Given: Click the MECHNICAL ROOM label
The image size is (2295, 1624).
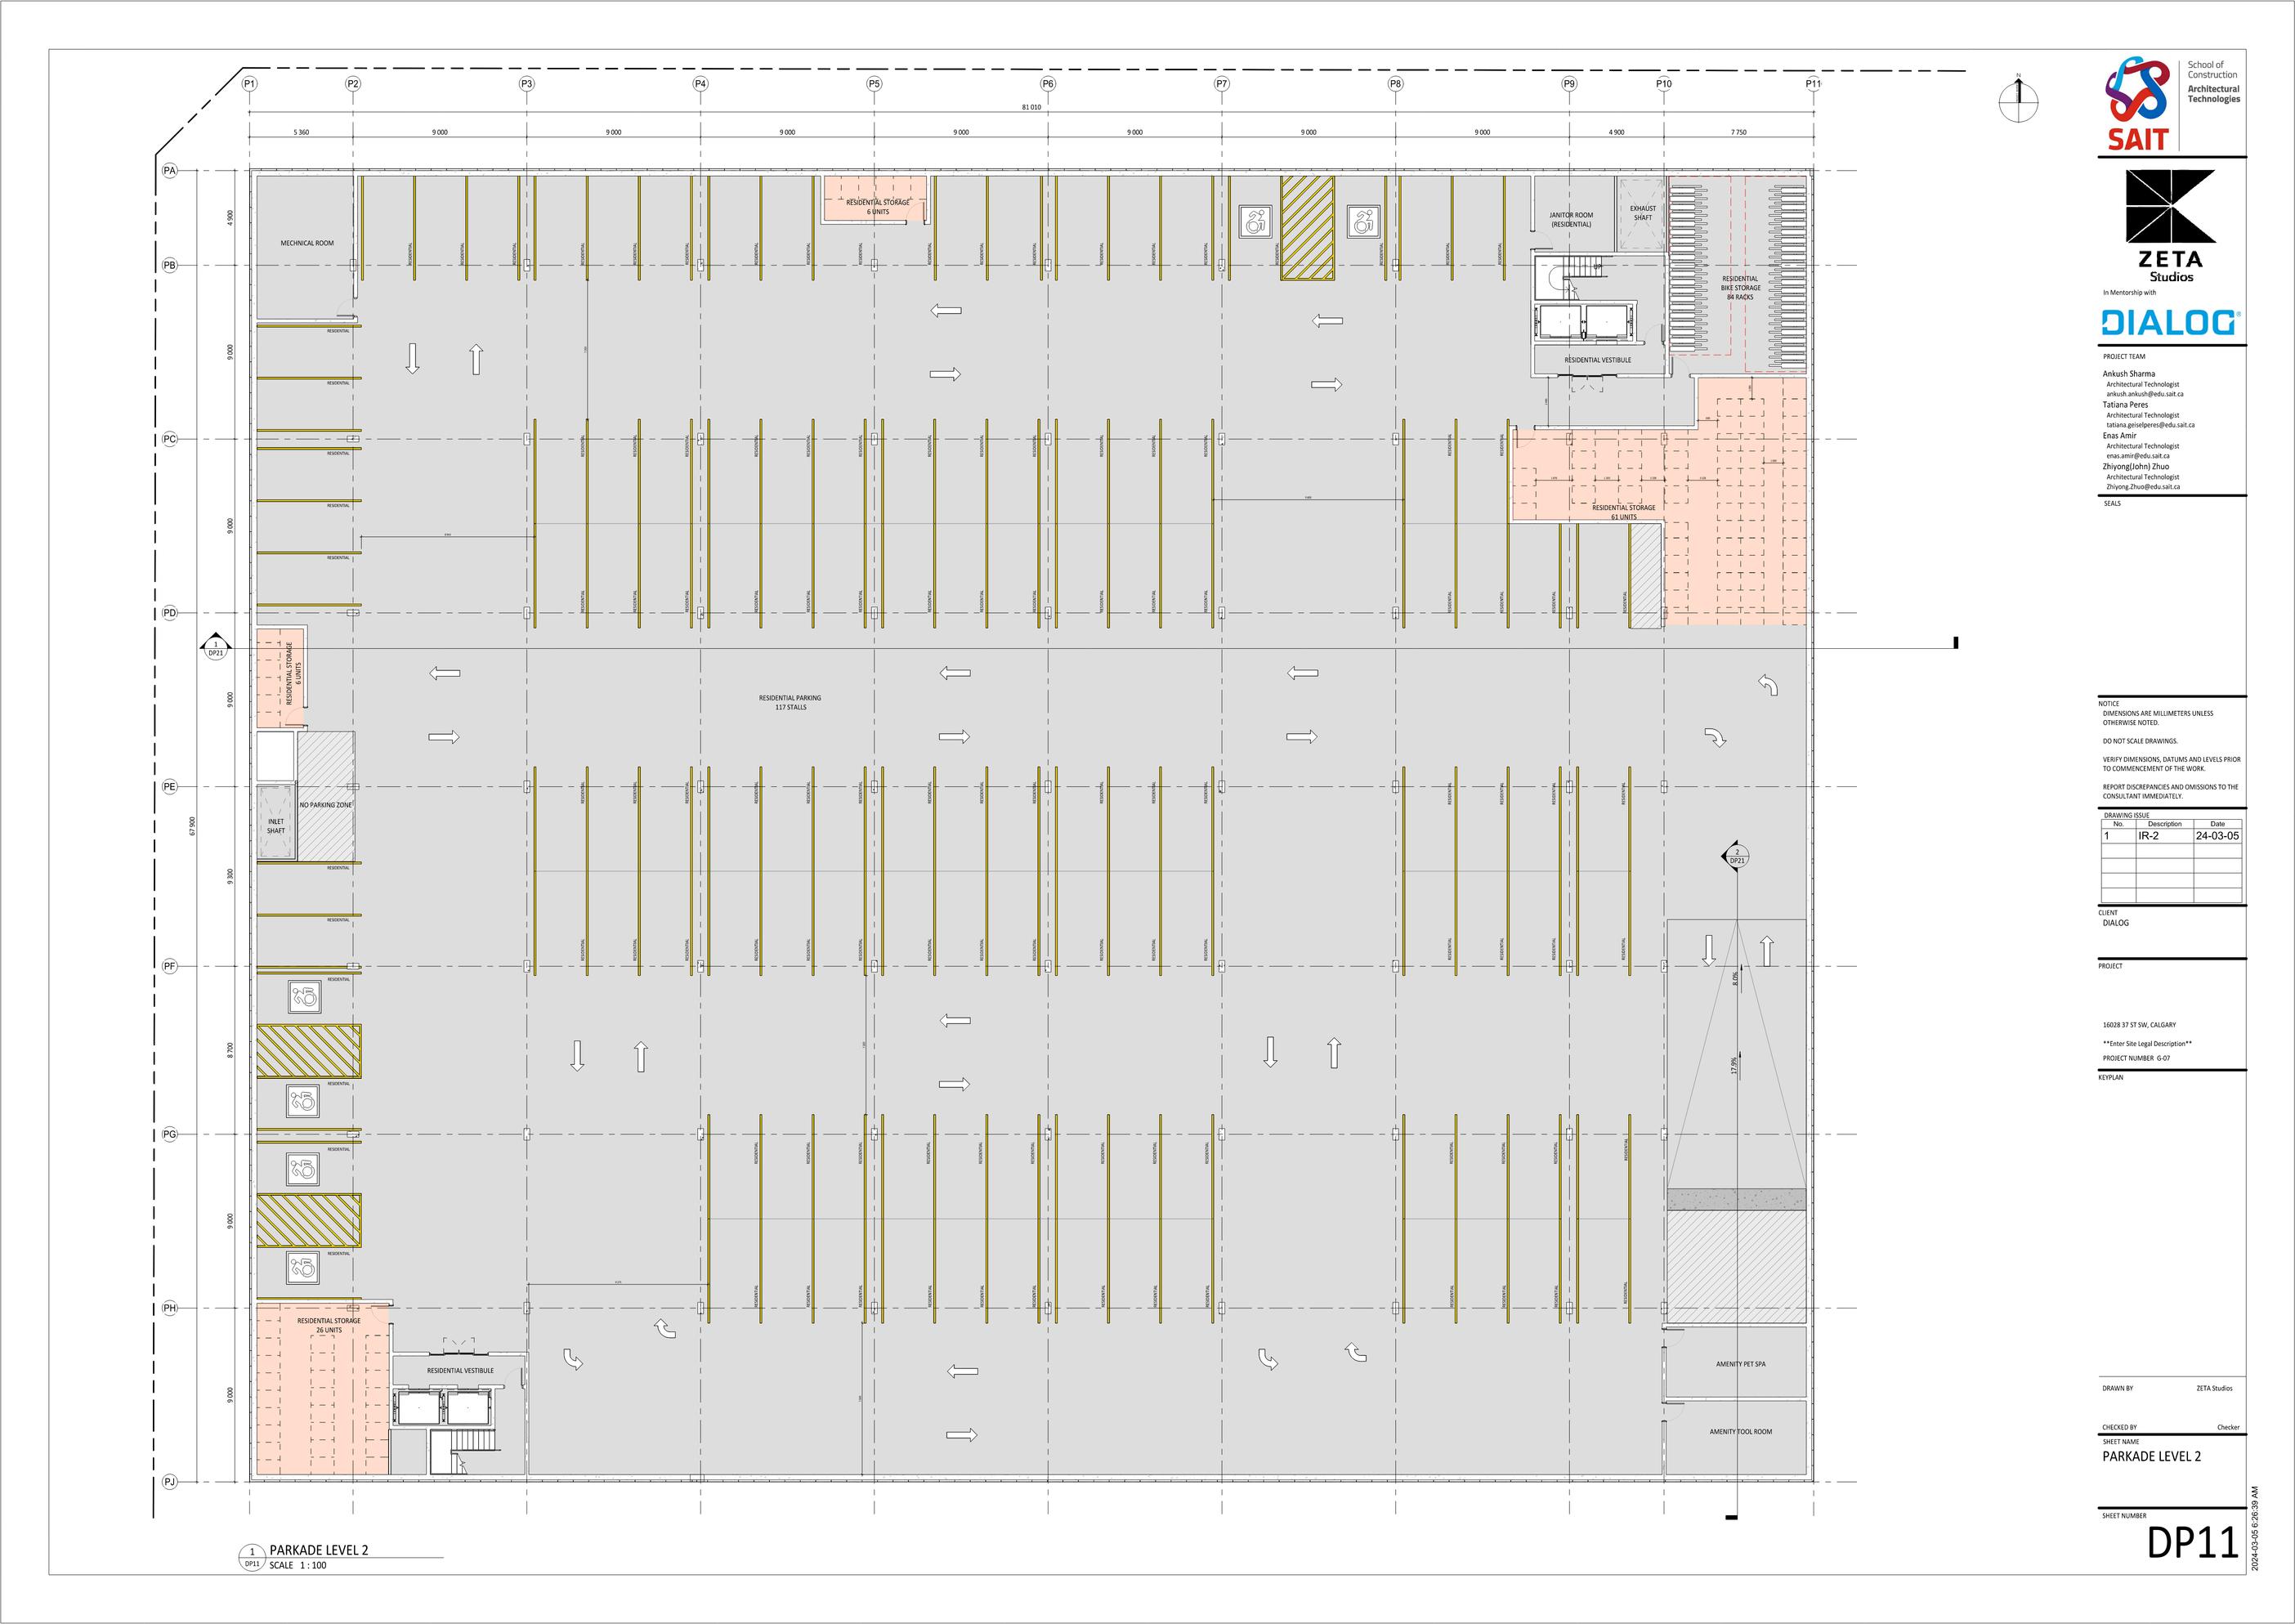Looking at the screenshot, I should coord(307,243).
